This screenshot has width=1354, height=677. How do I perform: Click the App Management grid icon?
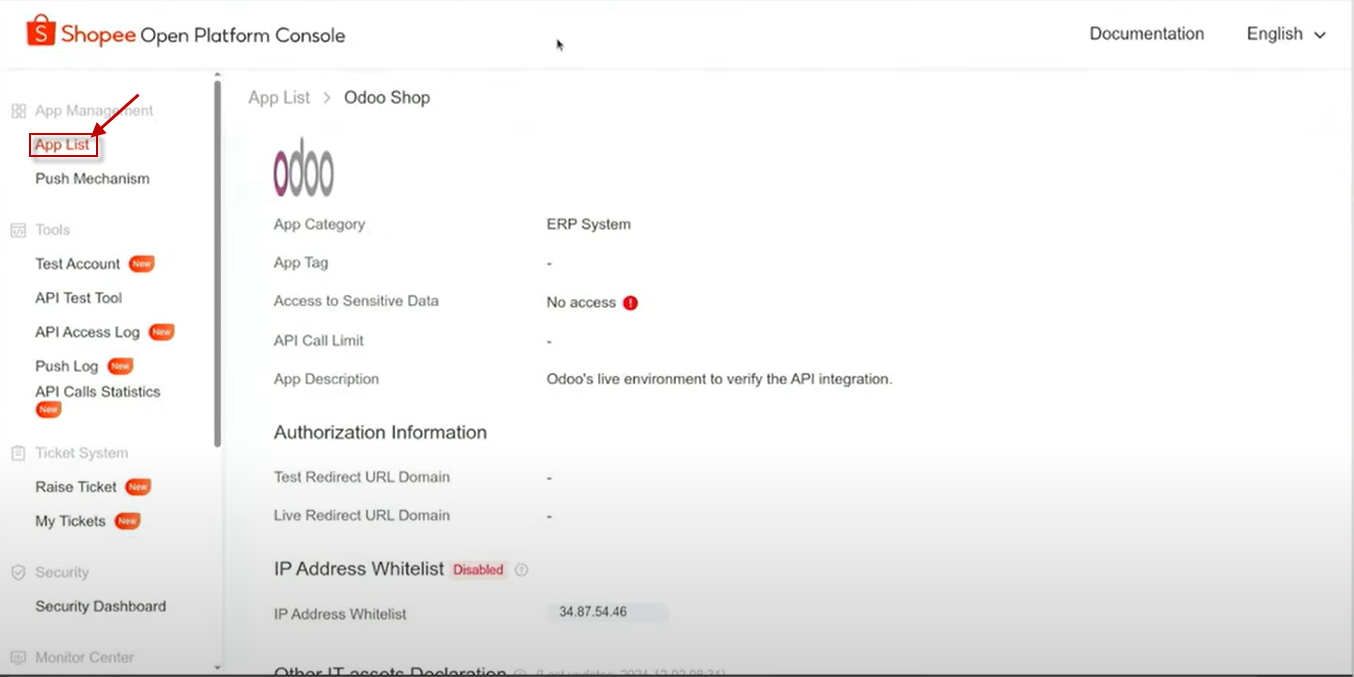(x=18, y=111)
